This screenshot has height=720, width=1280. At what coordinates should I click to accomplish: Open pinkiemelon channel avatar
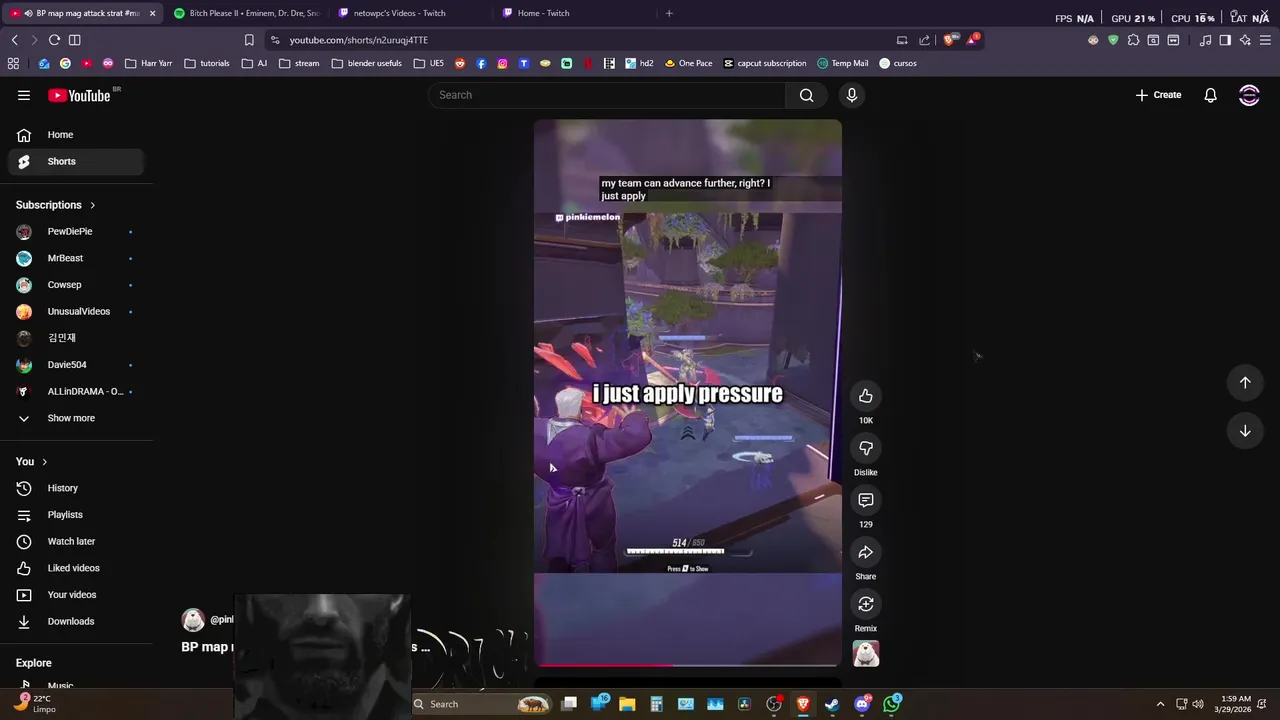pos(193,620)
